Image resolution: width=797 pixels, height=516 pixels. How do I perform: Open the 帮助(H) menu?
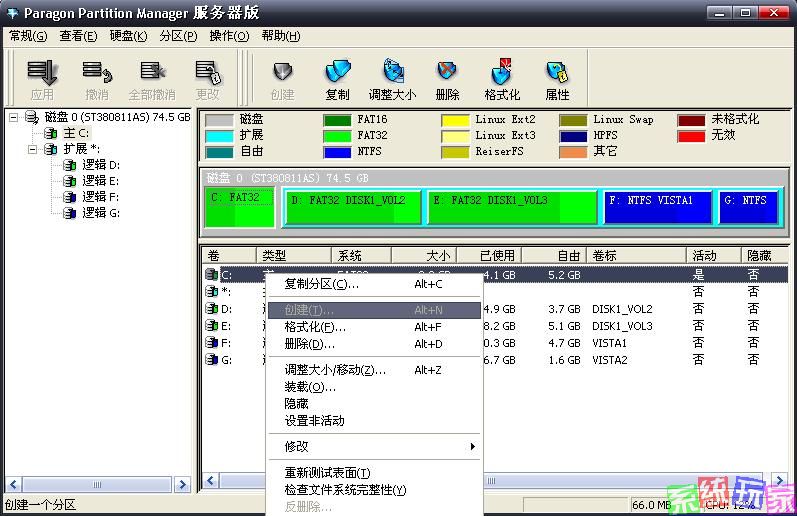[x=281, y=36]
